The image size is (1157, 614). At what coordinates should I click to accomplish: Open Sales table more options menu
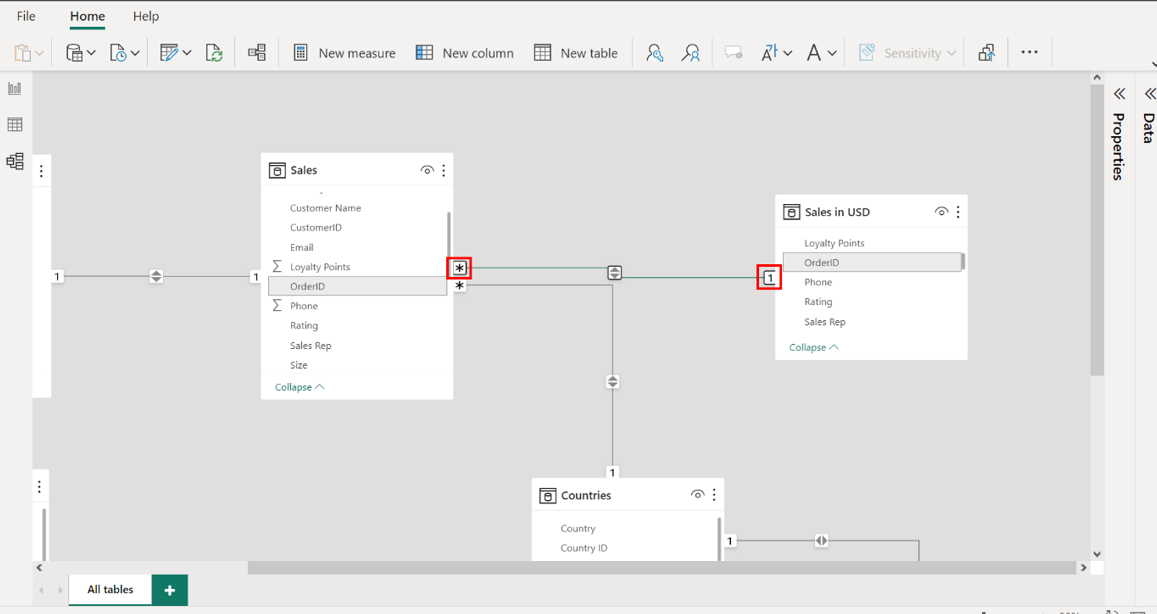point(444,171)
